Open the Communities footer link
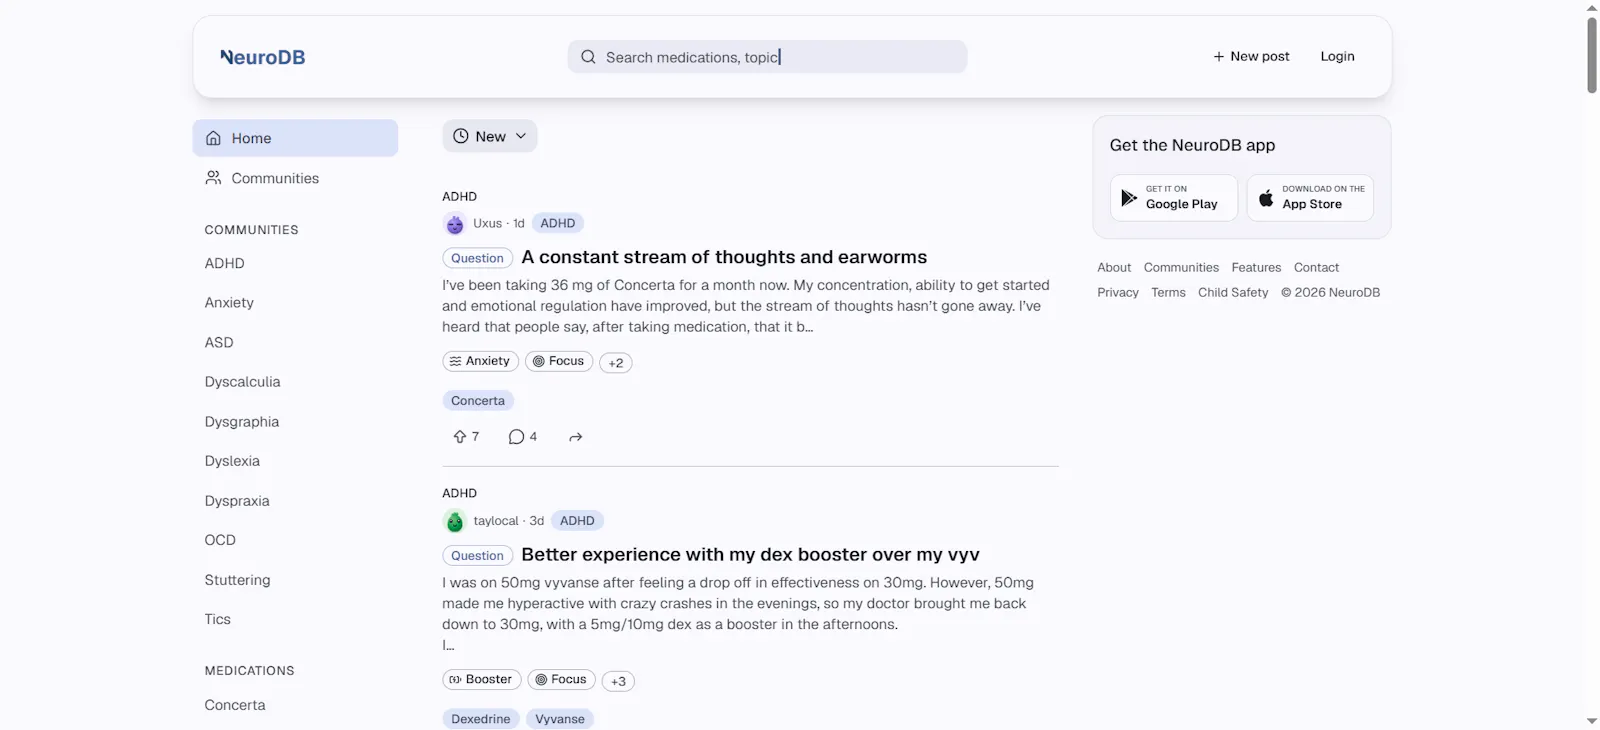 [1181, 267]
